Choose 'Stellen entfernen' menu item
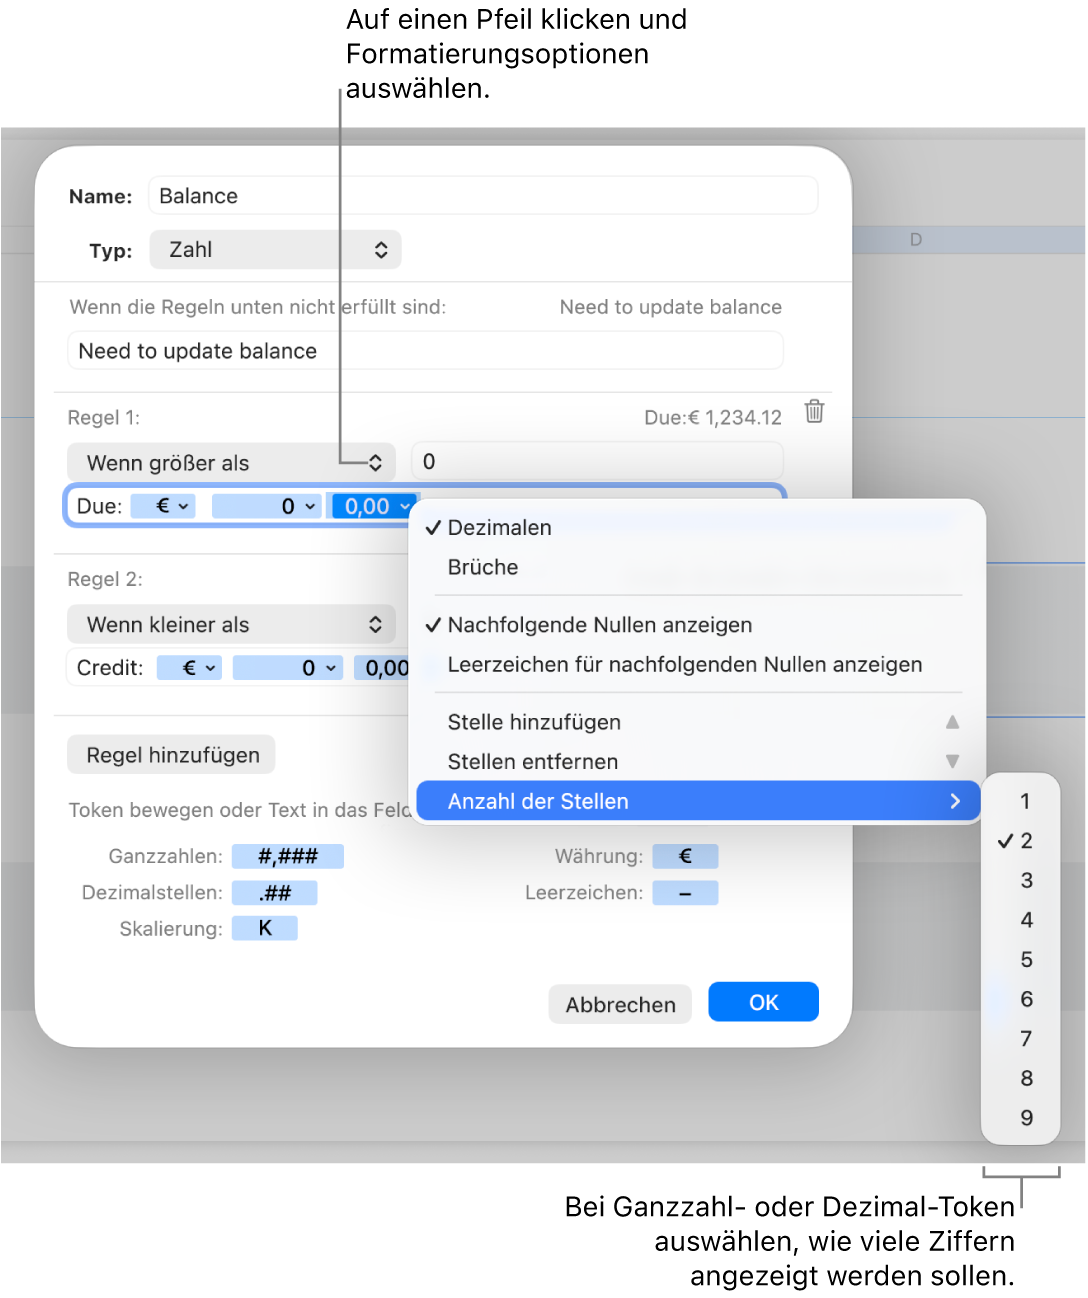The image size is (1088, 1298). (x=697, y=762)
